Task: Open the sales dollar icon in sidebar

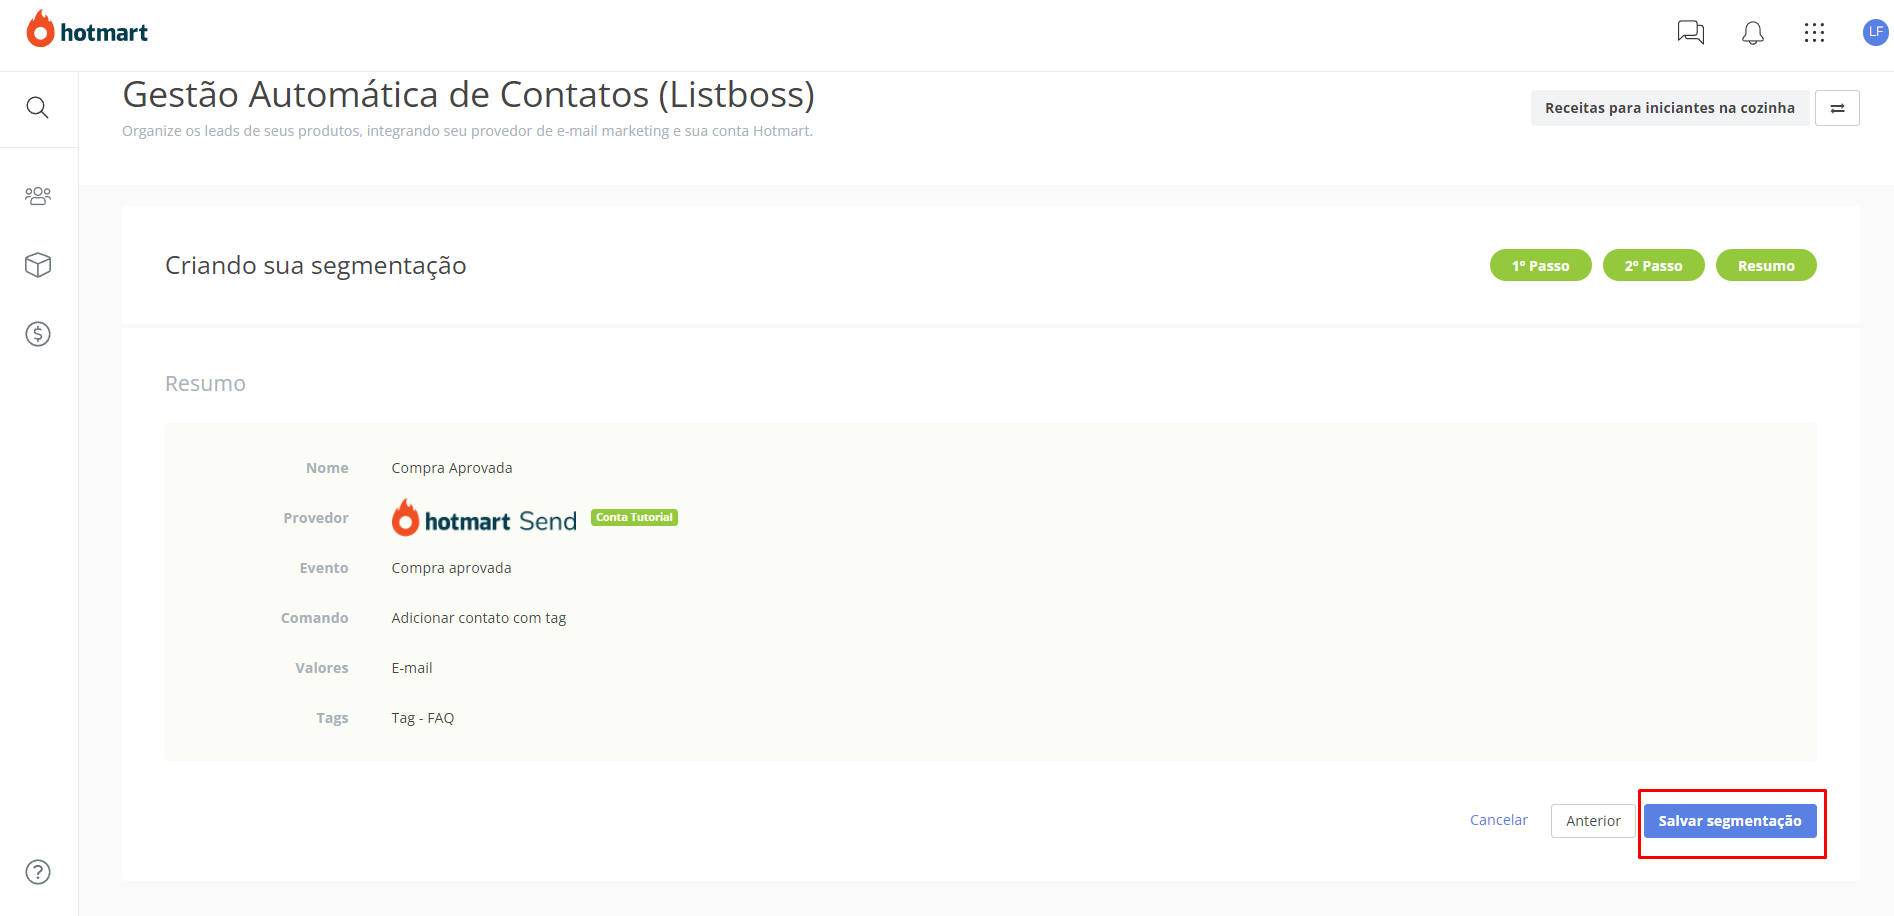Action: coord(38,334)
